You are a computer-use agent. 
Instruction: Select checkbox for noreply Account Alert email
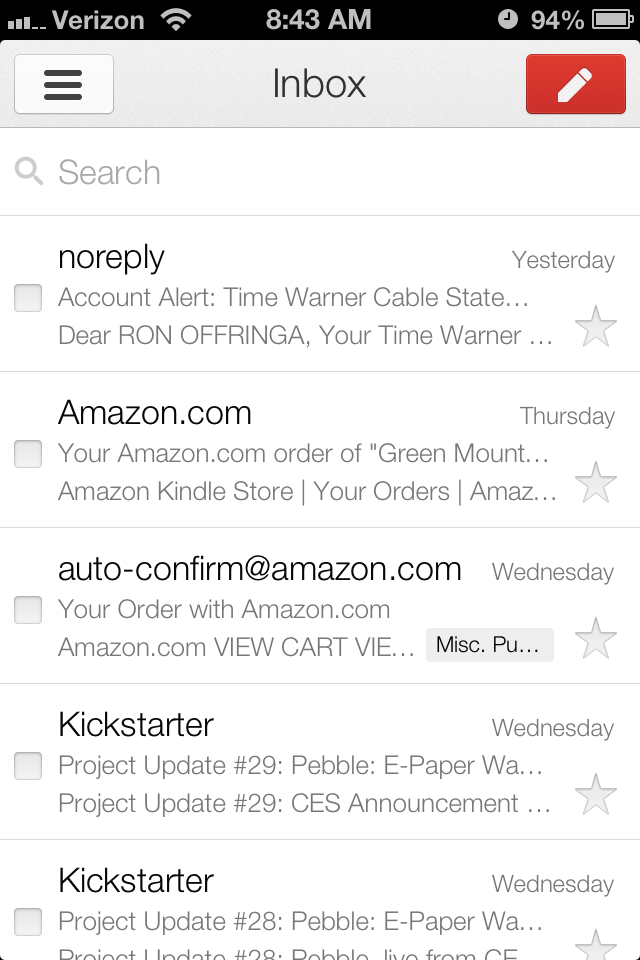coord(28,297)
